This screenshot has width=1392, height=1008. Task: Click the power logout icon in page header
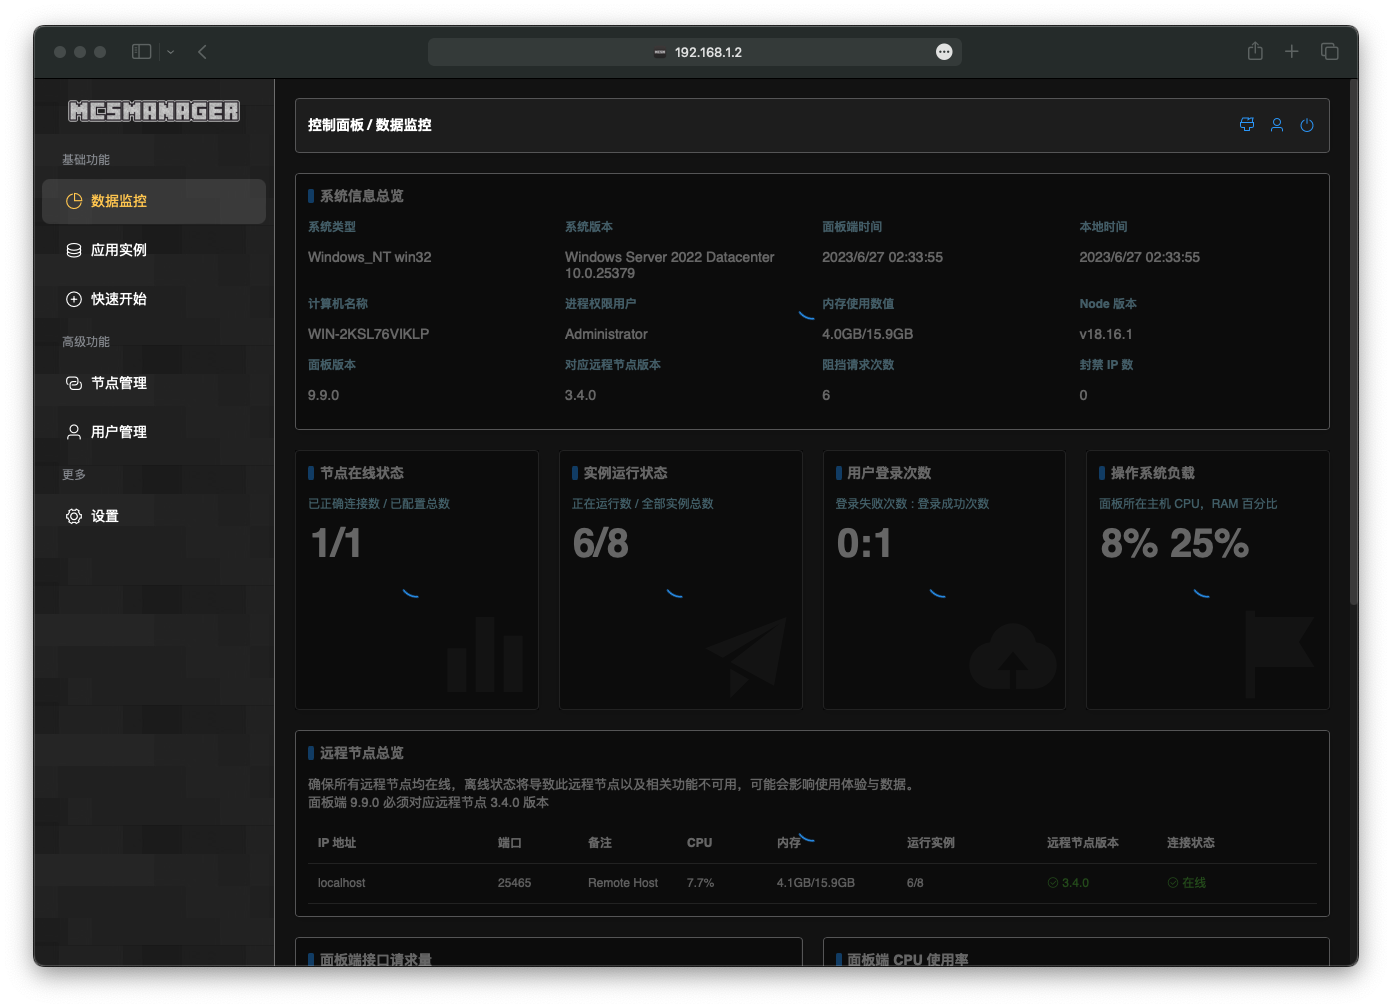[x=1307, y=125]
